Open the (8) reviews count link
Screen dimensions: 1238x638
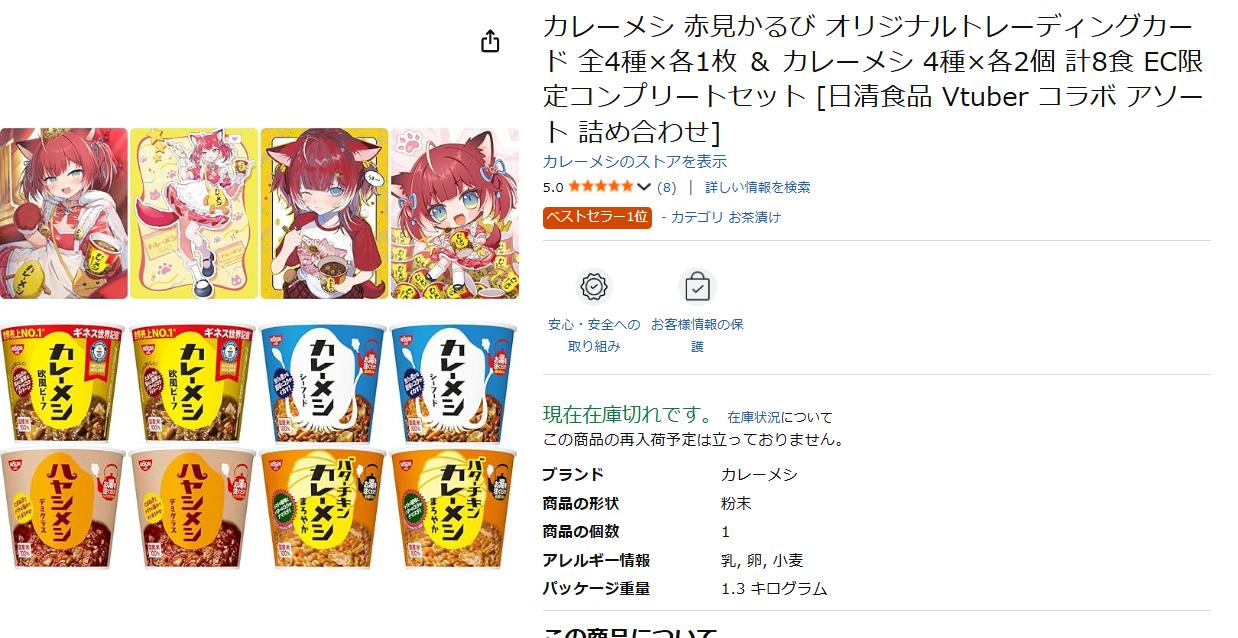click(x=667, y=187)
